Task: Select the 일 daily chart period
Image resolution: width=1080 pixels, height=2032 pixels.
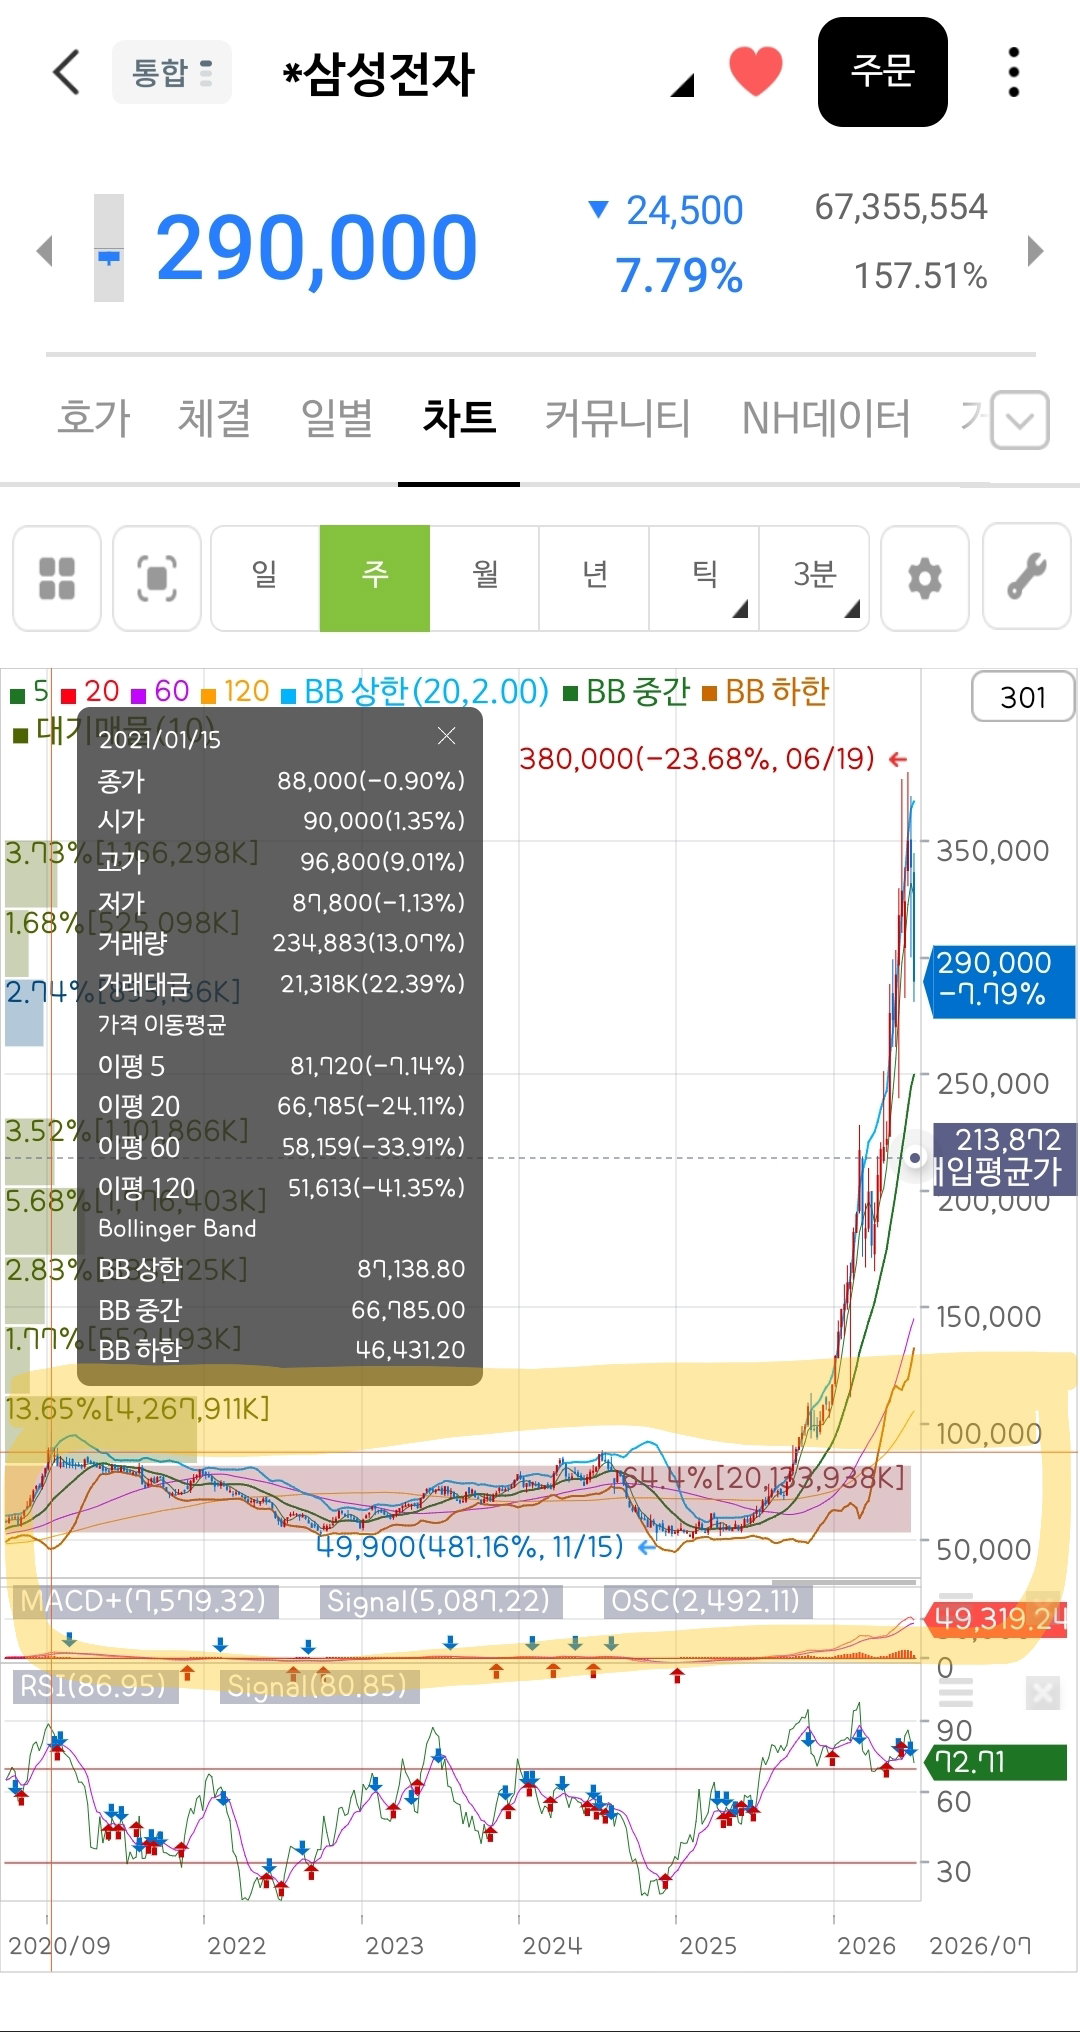Action: [x=265, y=578]
